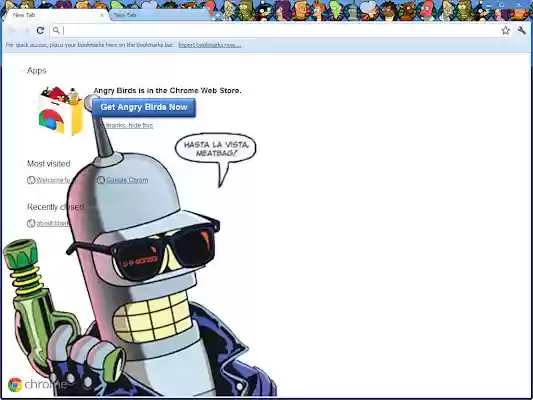Click the globe icon beside about:blank link
Image resolution: width=533 pixels, height=400 pixels.
pyautogui.click(x=31, y=223)
